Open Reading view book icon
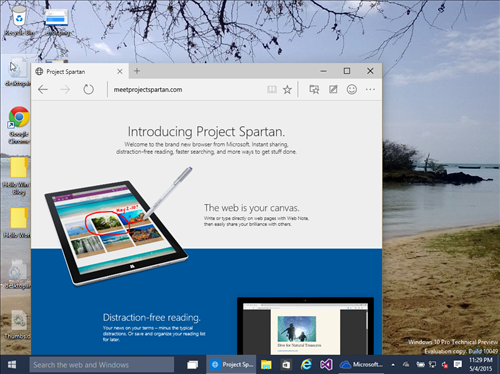 pyautogui.click(x=272, y=89)
